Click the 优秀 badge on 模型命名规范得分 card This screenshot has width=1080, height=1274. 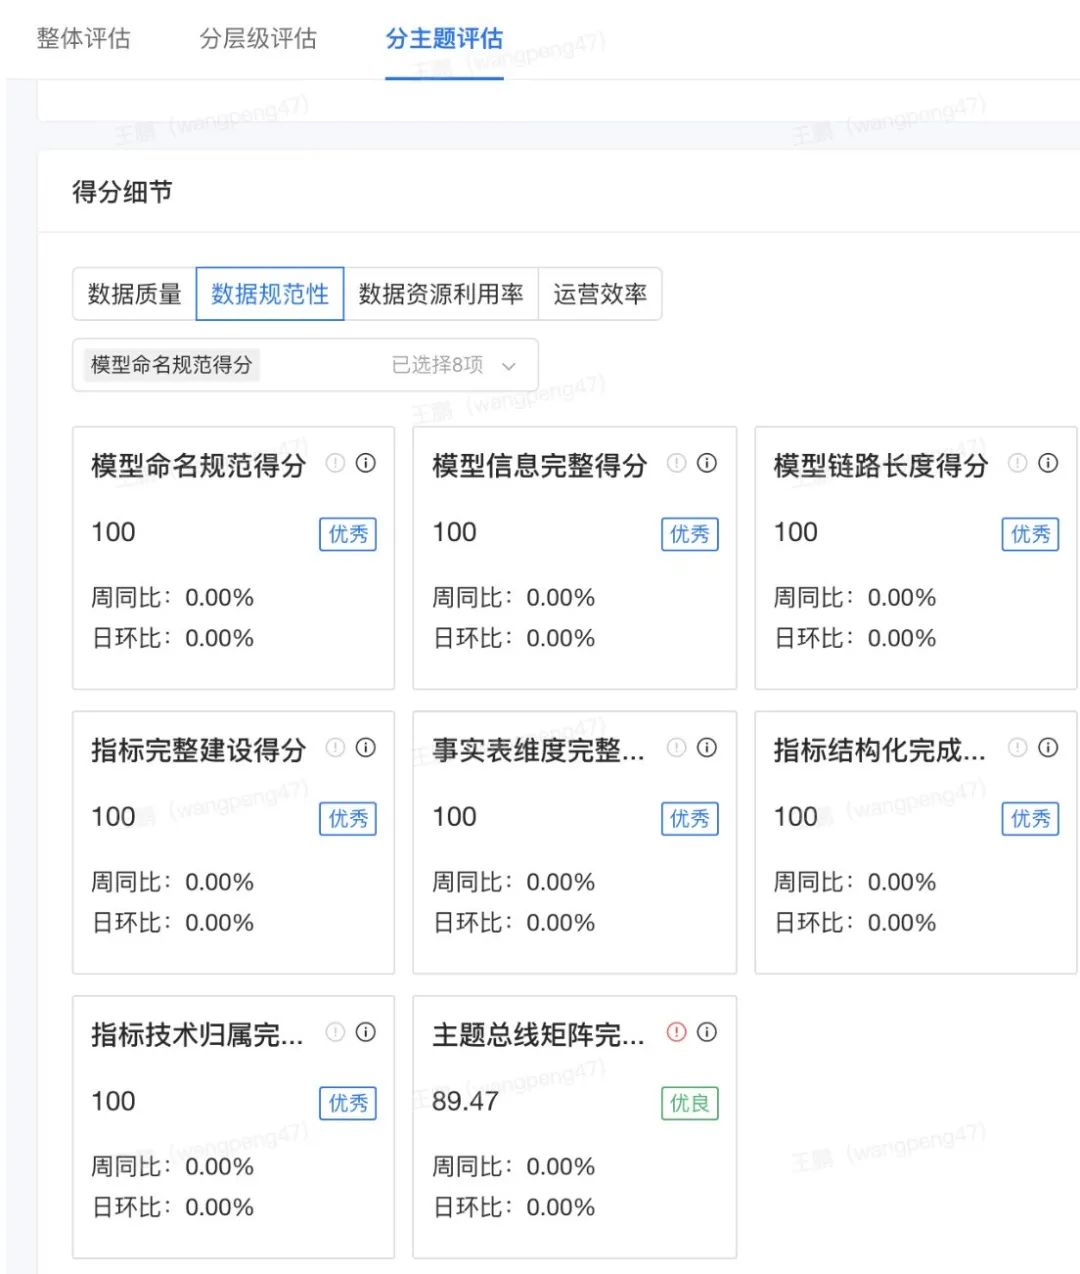tap(347, 535)
